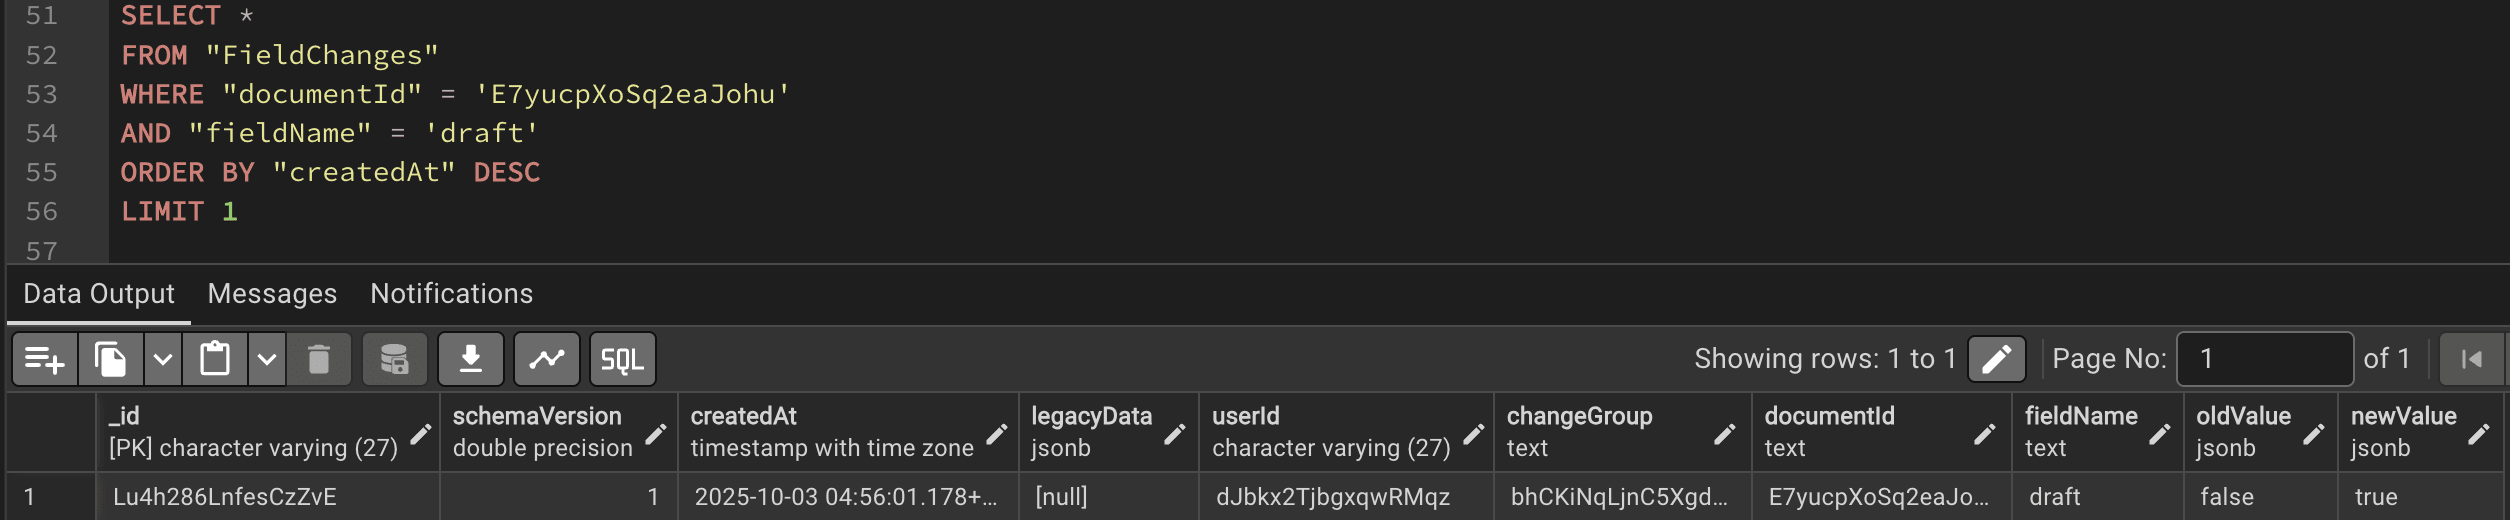Select the newValue cell showing true
2510x520 pixels.
pyautogui.click(x=2420, y=497)
